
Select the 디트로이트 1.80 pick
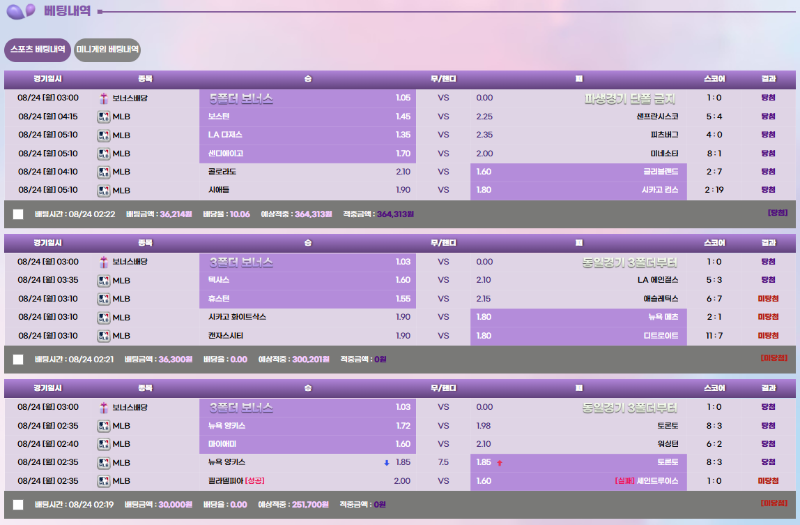(579, 336)
